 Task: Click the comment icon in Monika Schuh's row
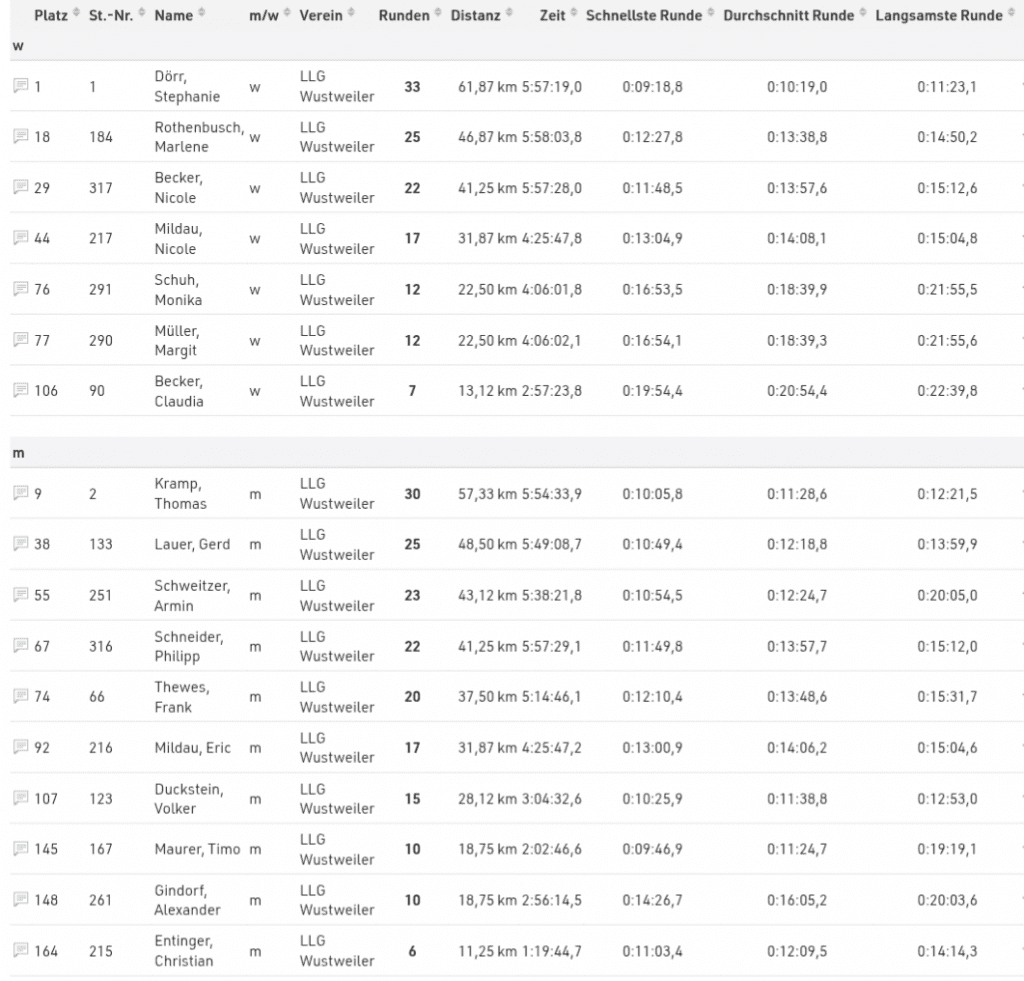click(x=20, y=289)
